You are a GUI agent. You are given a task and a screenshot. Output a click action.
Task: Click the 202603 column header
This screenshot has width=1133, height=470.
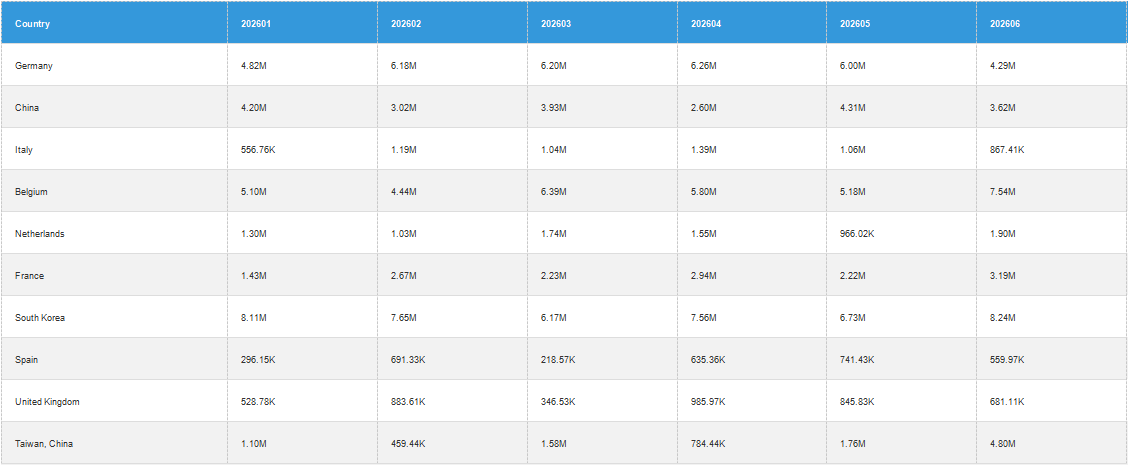(x=556, y=24)
